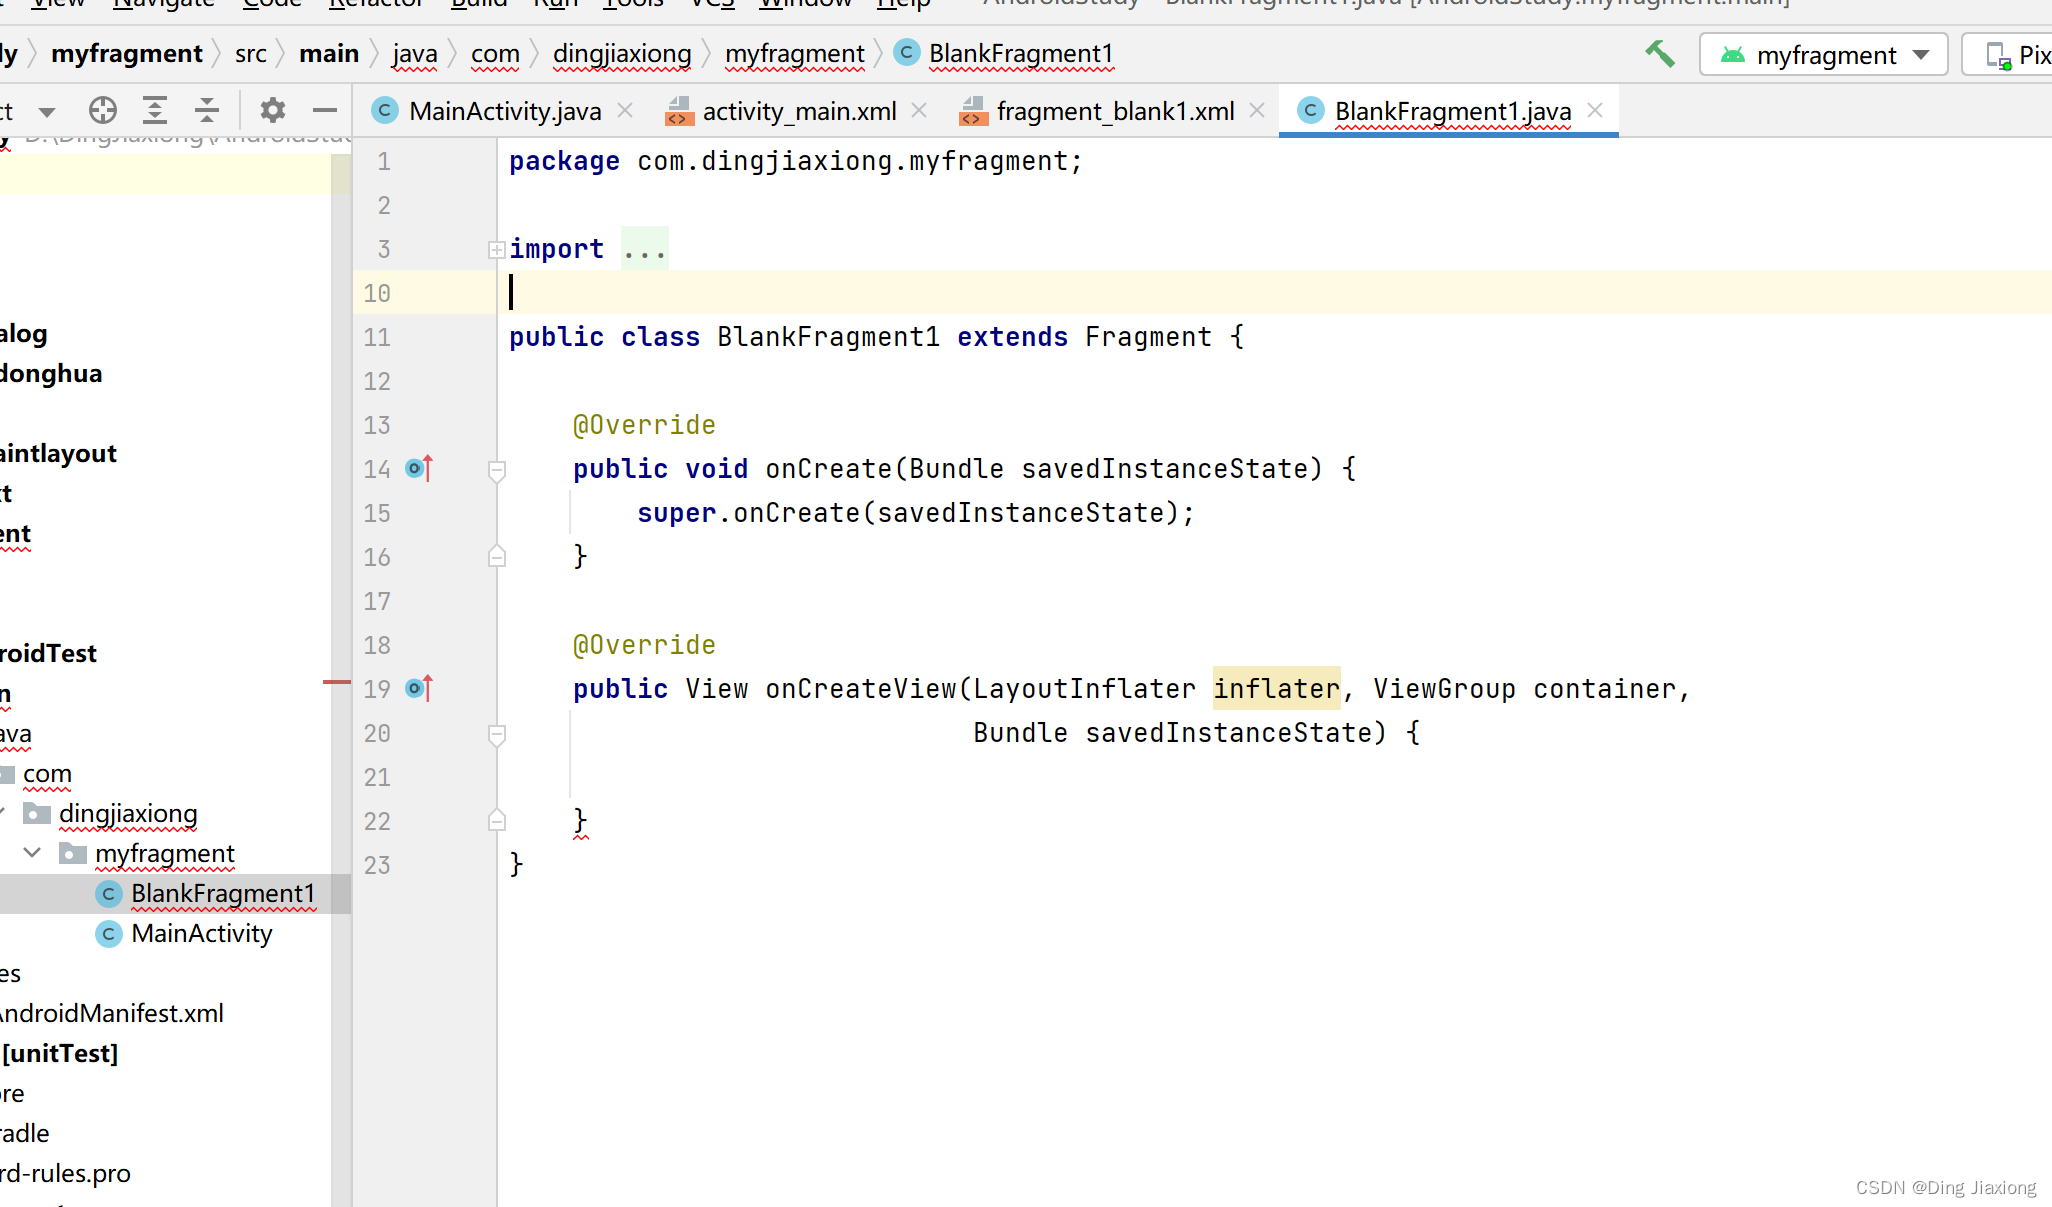Open AndroidManifest.xml from project tree
The width and height of the screenshot is (2052, 1207).
[110, 1013]
